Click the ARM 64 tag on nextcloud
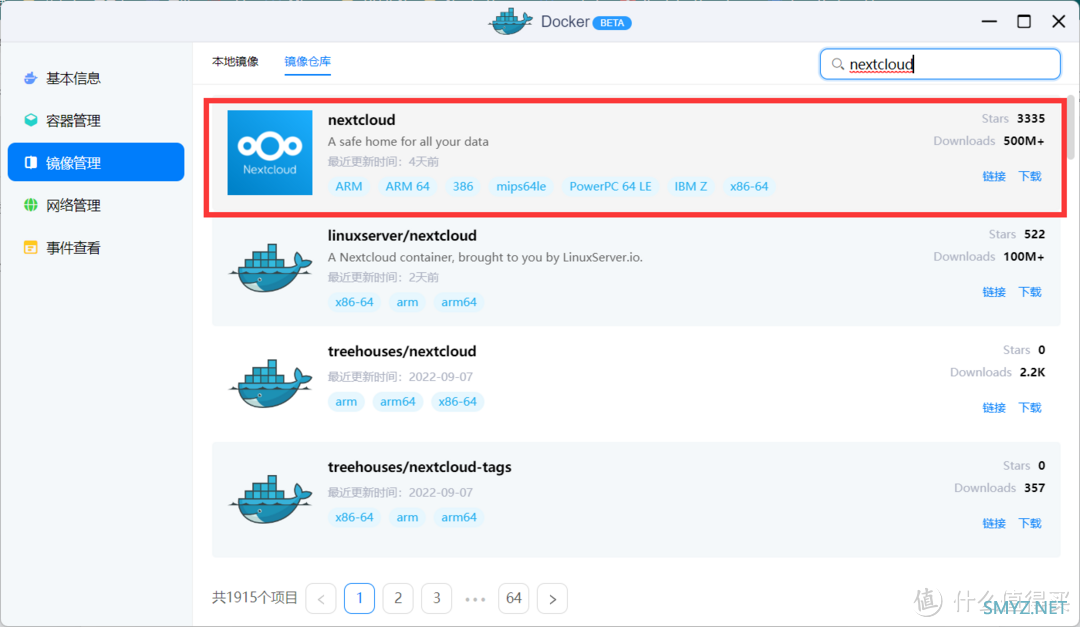 [408, 187]
